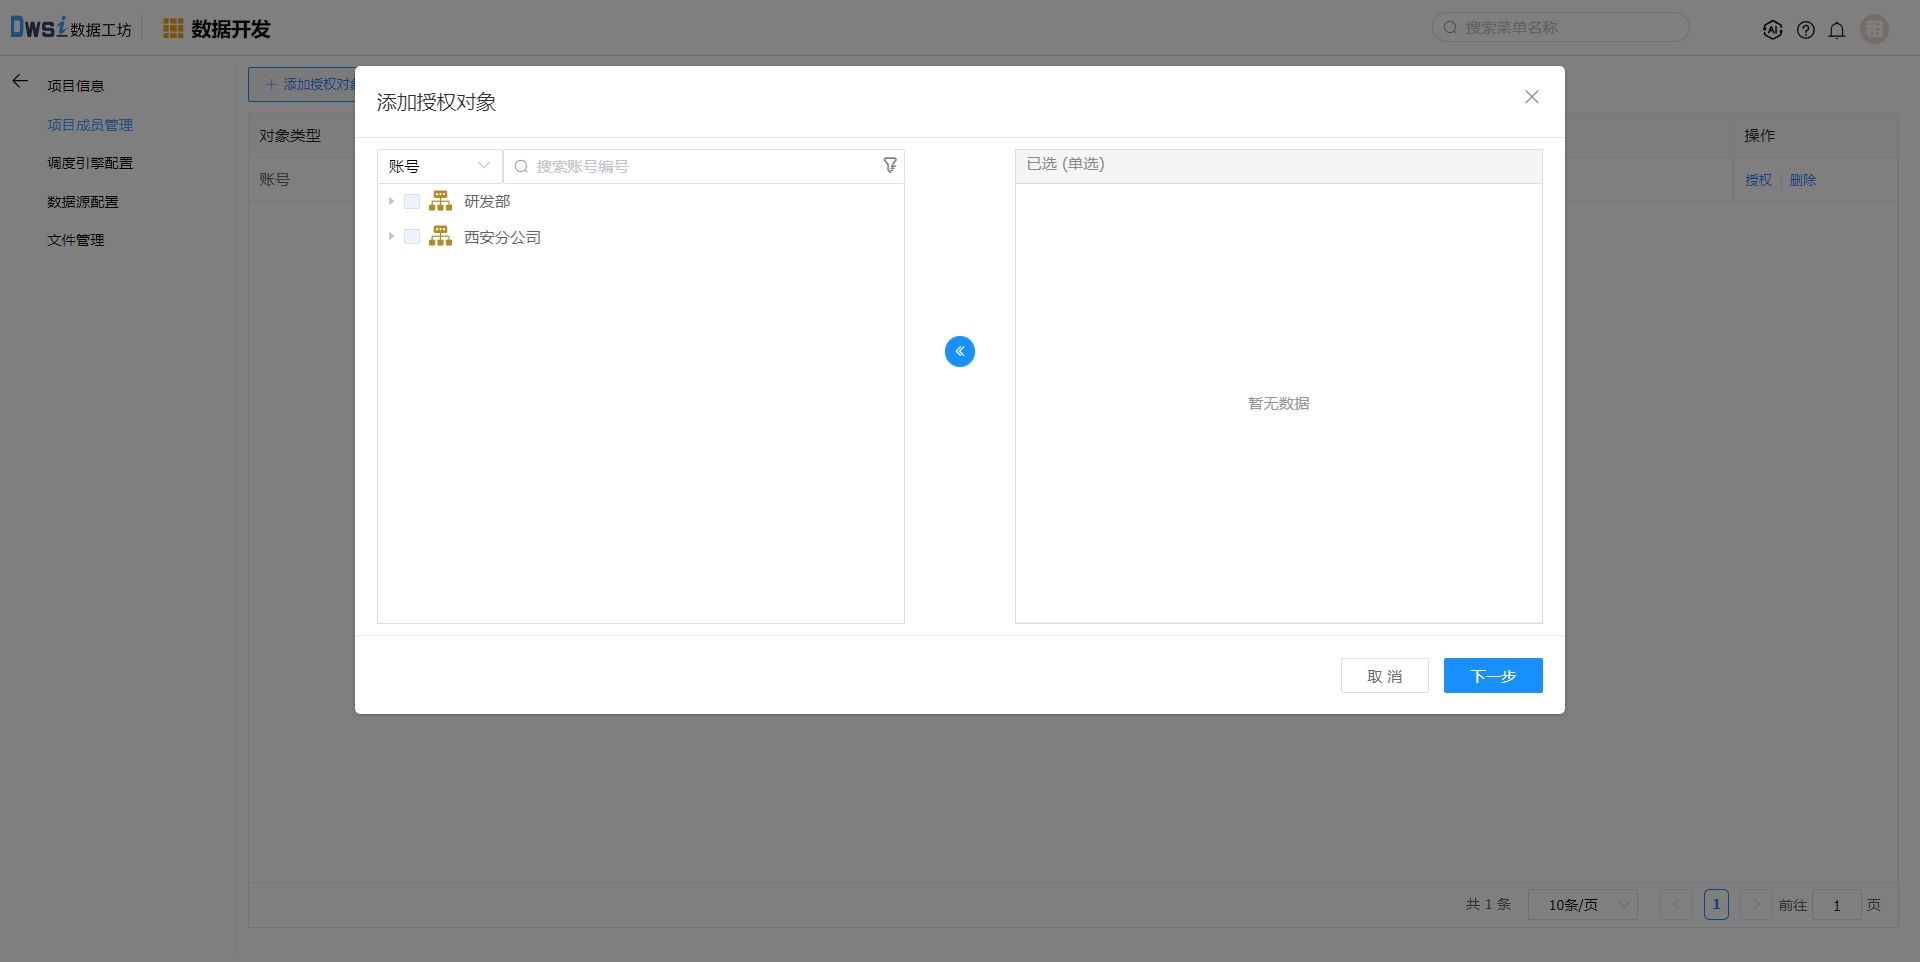Click the 研发部 organization icon
Image resolution: width=1920 pixels, height=962 pixels.
440,201
